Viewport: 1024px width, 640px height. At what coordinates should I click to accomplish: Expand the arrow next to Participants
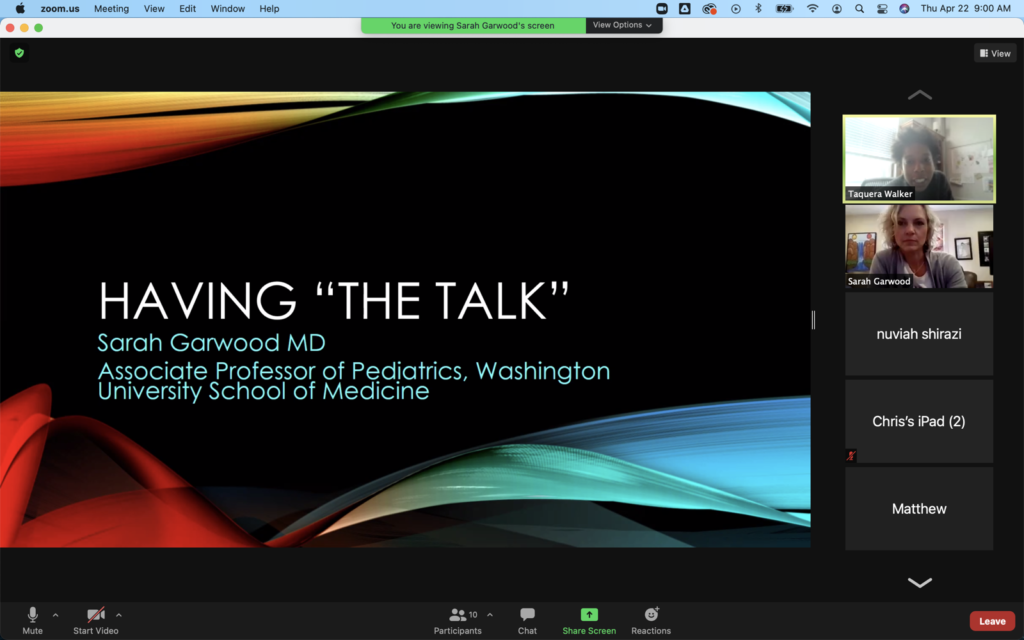coord(489,615)
